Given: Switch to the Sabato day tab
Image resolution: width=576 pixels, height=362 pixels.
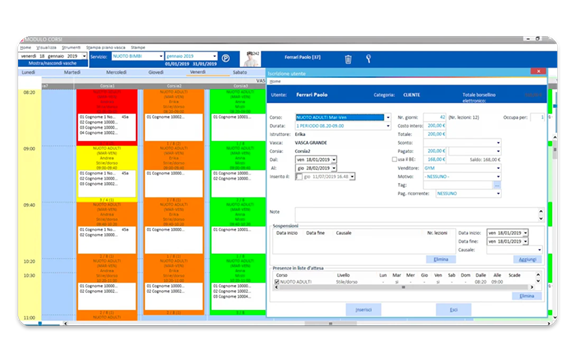Looking at the screenshot, I should 240,72.
